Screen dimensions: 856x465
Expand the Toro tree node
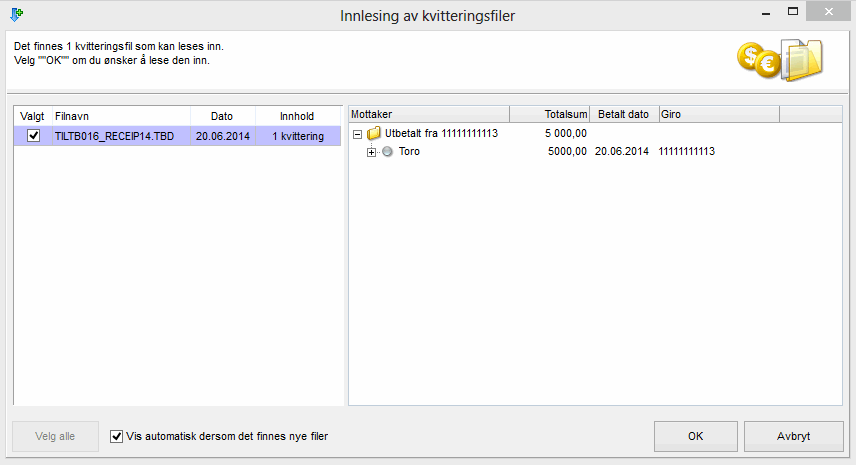372,152
